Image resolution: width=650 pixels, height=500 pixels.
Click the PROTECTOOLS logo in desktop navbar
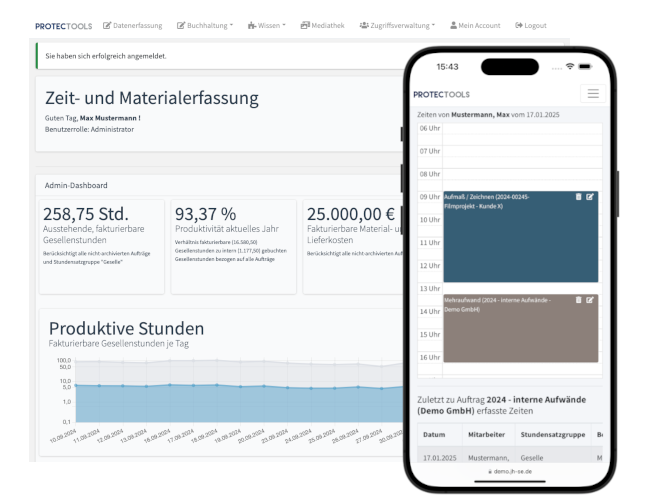tap(63, 25)
